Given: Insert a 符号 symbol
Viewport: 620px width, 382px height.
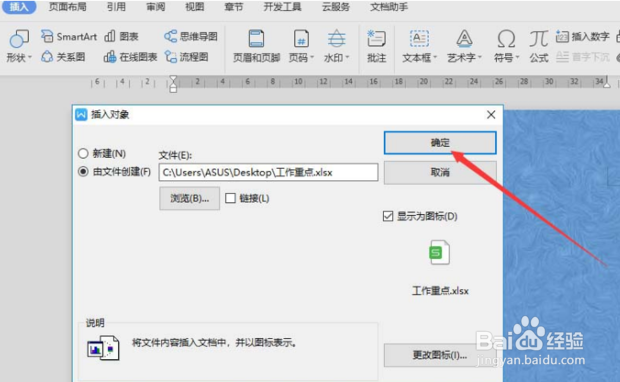Looking at the screenshot, I should click(x=506, y=46).
